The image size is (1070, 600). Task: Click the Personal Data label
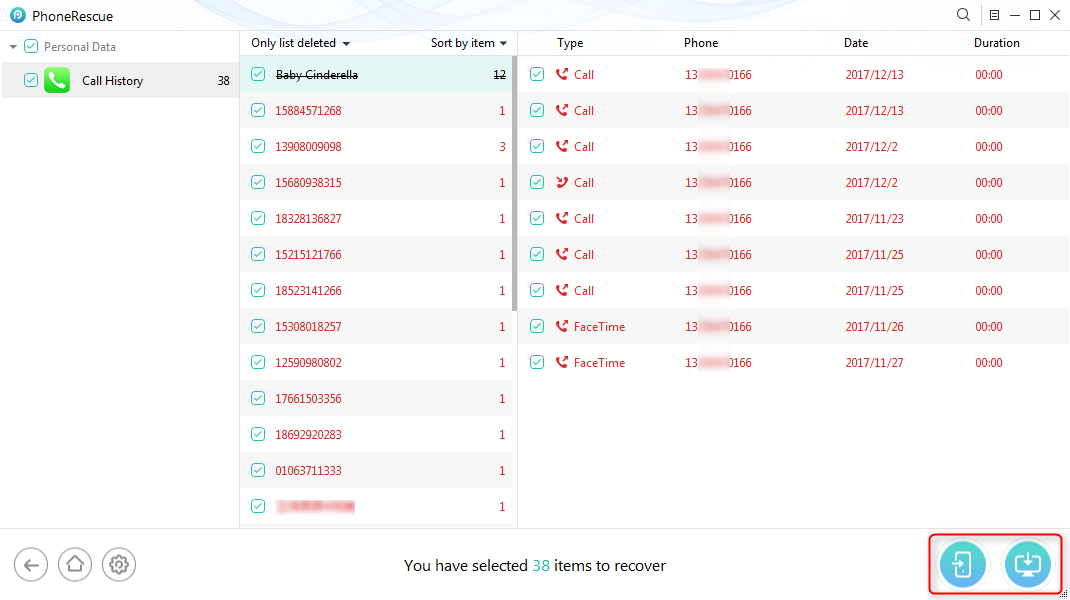tap(80, 46)
